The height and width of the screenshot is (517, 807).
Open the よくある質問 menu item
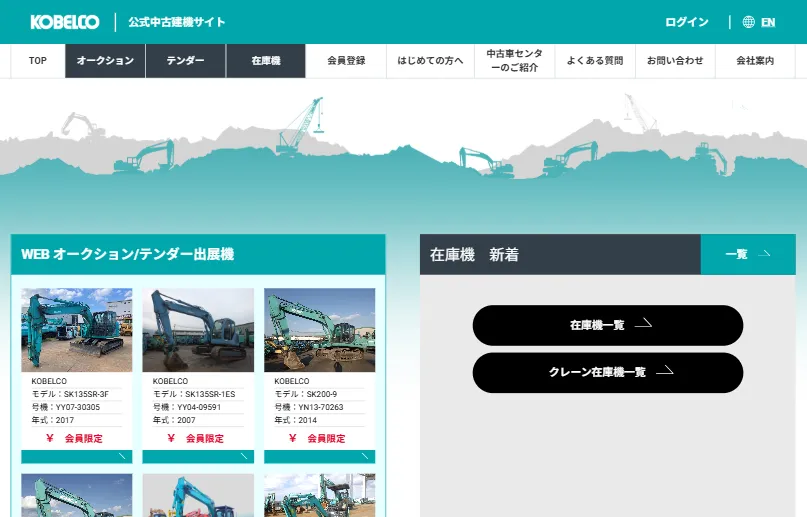coord(595,61)
